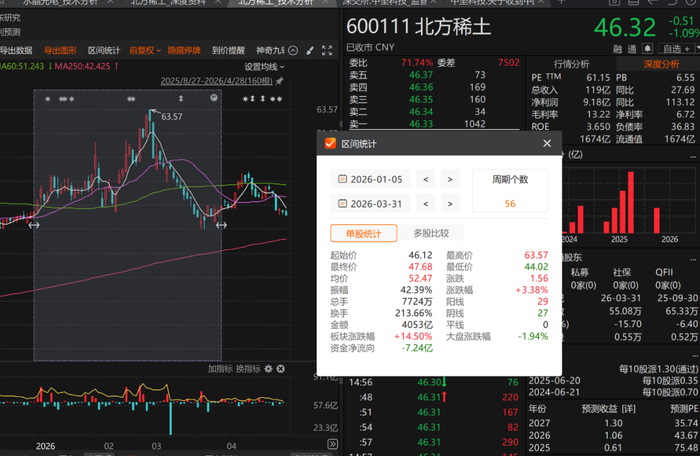Image resolution: width=700 pixels, height=456 pixels.
Task: Click the start date field 2026-01-05
Action: (369, 180)
